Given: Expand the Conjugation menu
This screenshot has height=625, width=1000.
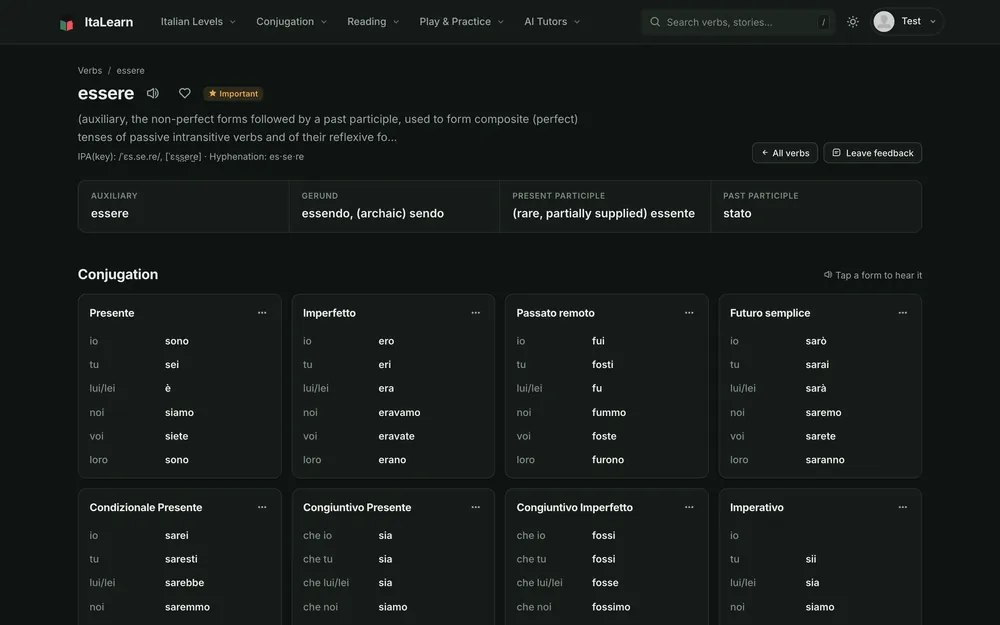Looking at the screenshot, I should point(291,22).
